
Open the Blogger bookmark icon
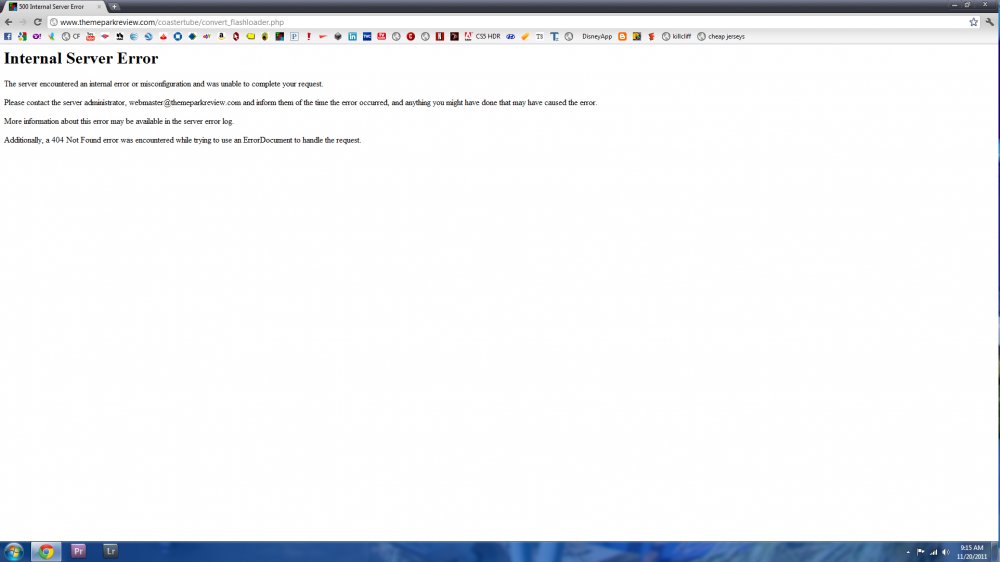(622, 37)
